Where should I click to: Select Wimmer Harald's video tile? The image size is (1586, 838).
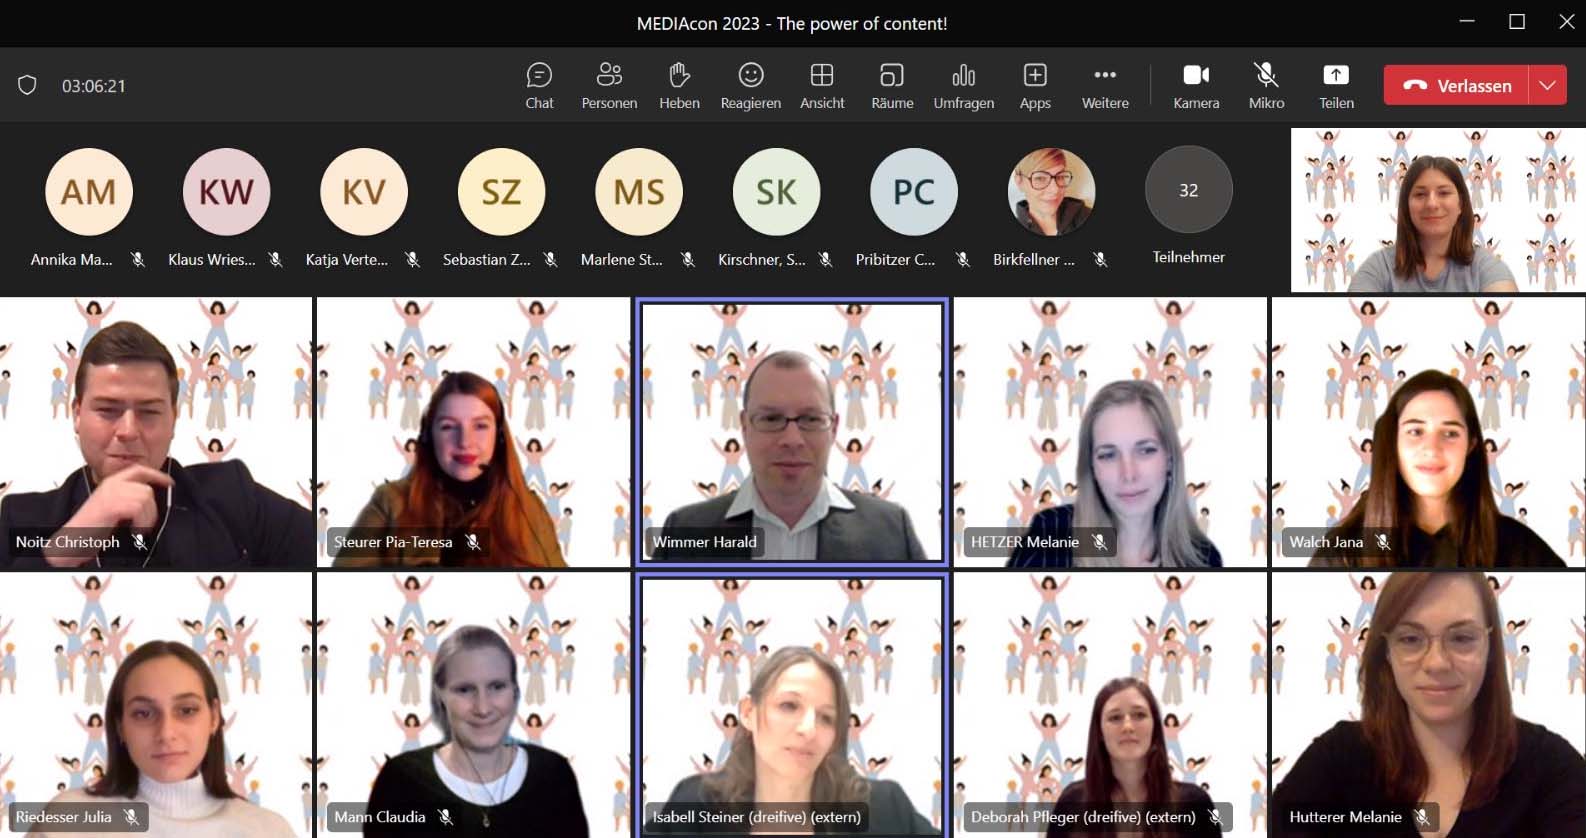click(x=791, y=432)
